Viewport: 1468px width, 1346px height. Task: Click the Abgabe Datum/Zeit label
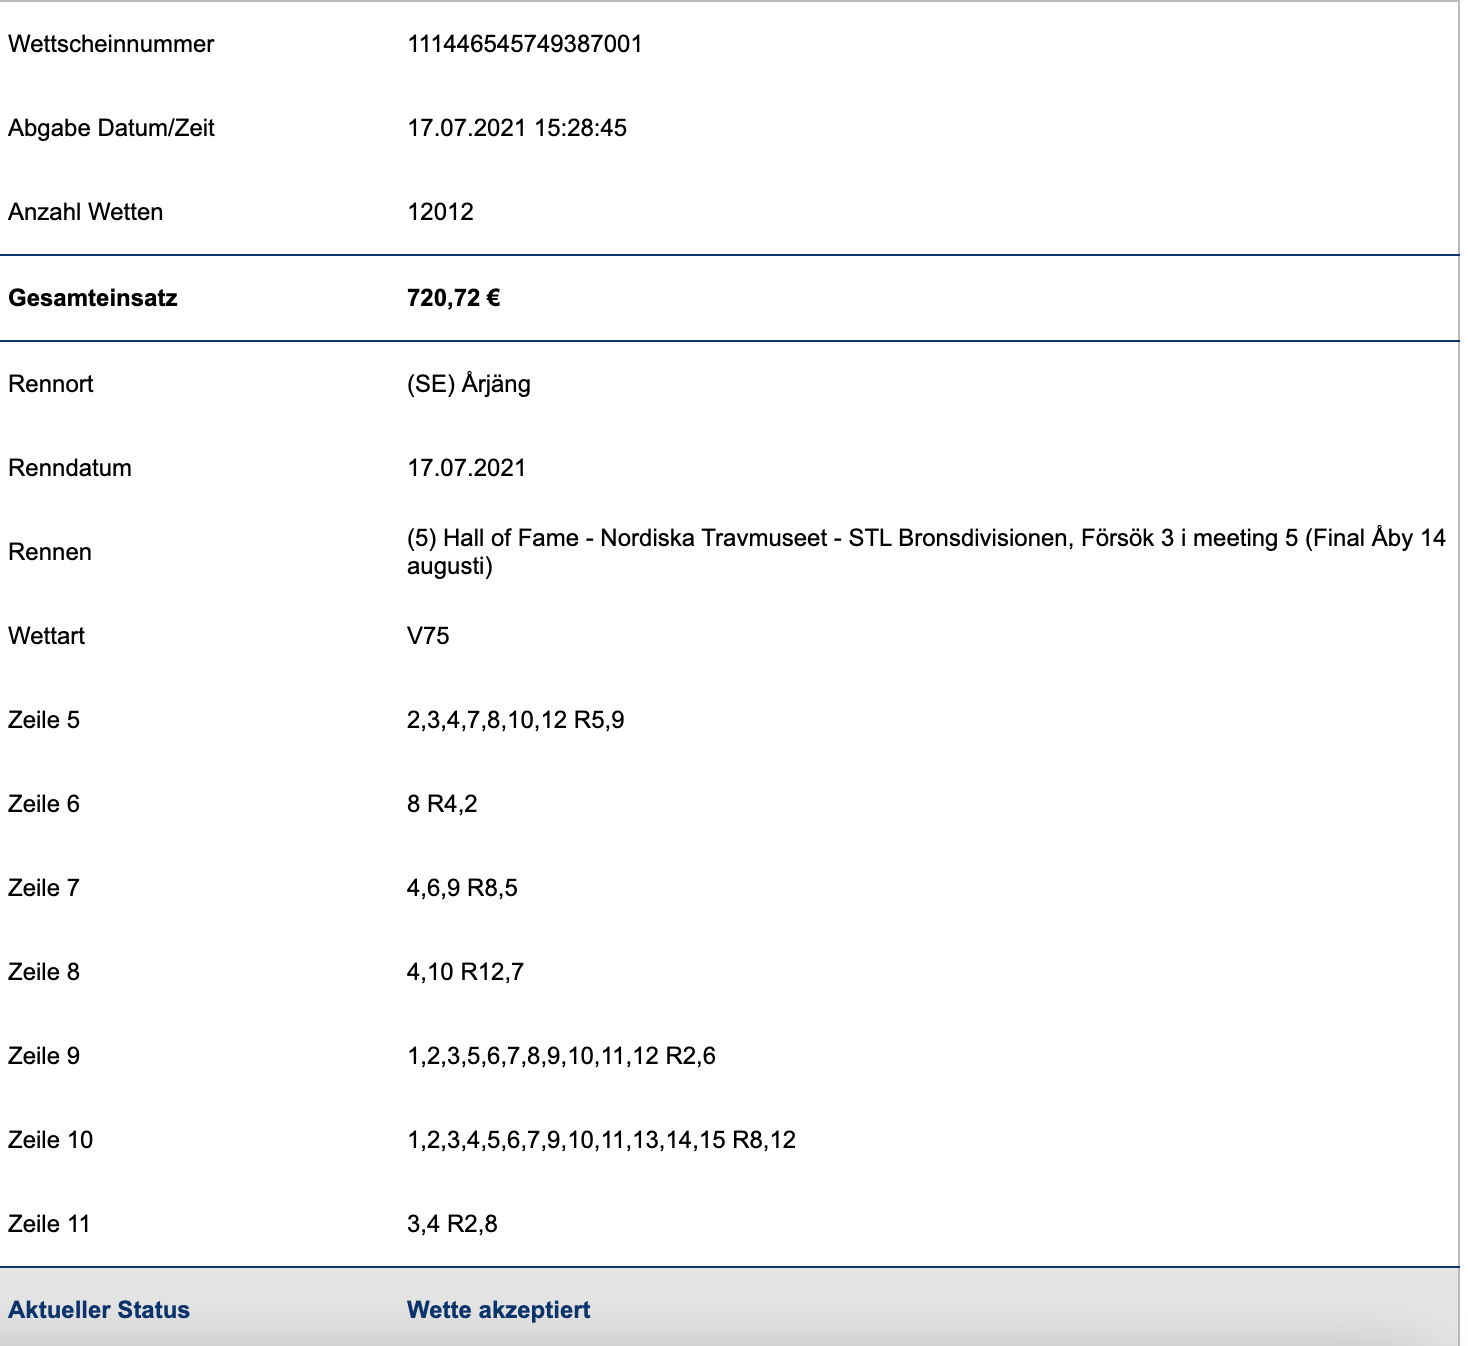(111, 128)
